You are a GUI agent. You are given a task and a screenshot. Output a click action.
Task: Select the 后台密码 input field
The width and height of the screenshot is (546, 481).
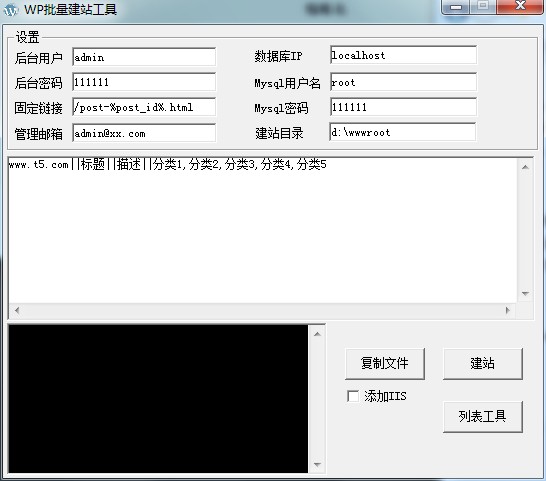tap(144, 82)
